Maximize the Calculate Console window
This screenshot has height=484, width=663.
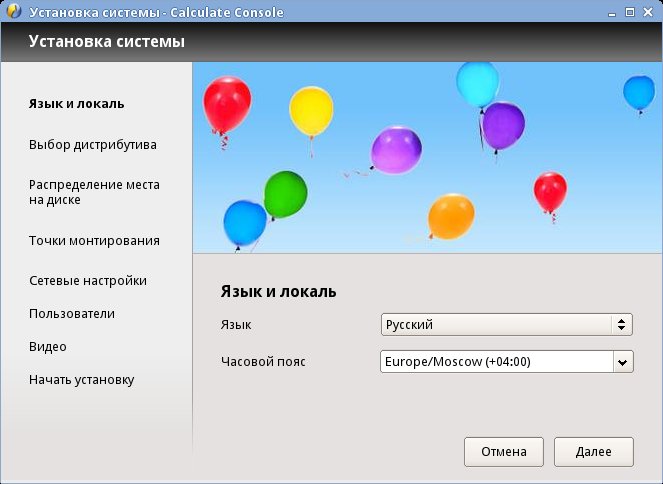(x=630, y=12)
